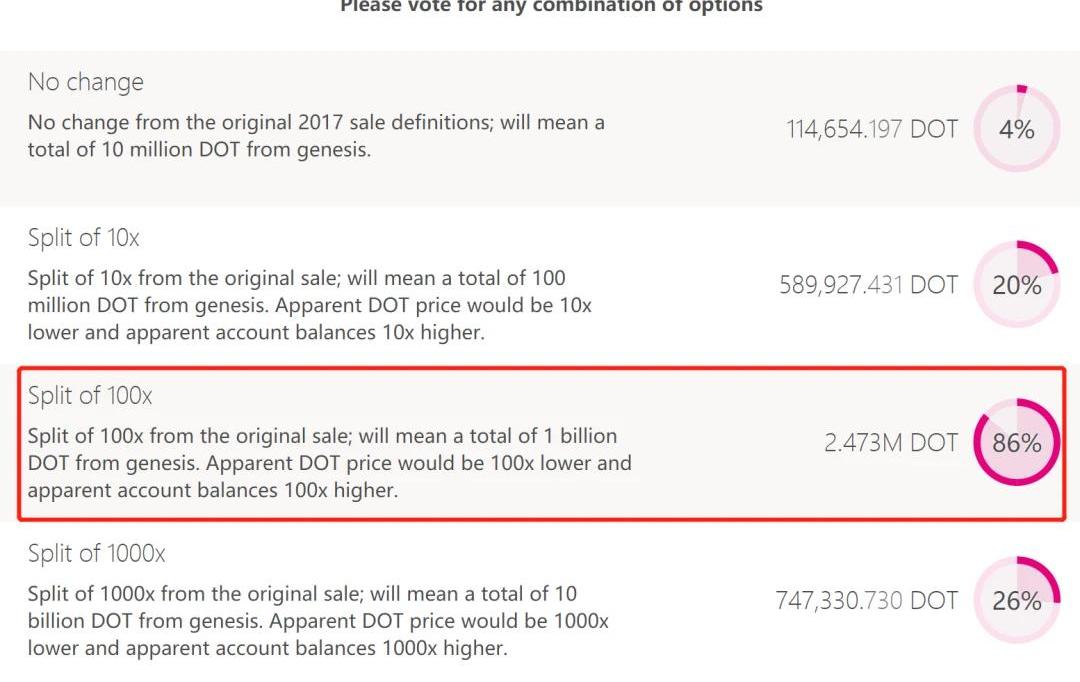Select the "No change" option title
The image size is (1080, 682).
pyautogui.click(x=86, y=82)
